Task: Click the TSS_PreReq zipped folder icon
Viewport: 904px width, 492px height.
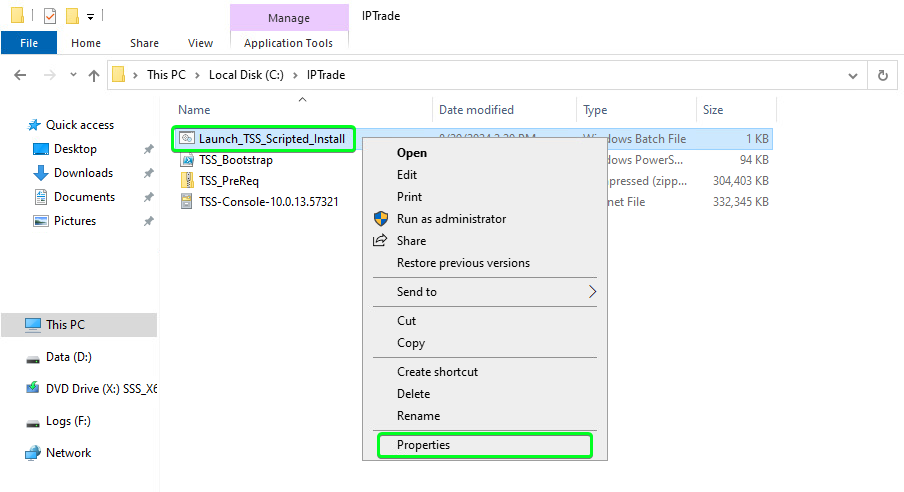Action: 187,181
